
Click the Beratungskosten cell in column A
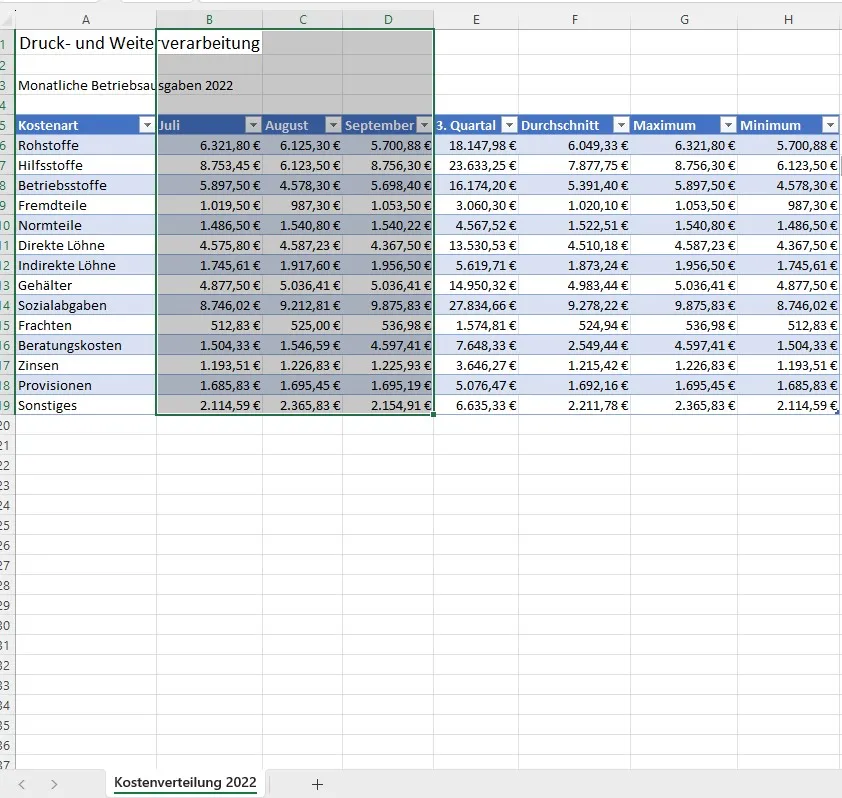(85, 345)
